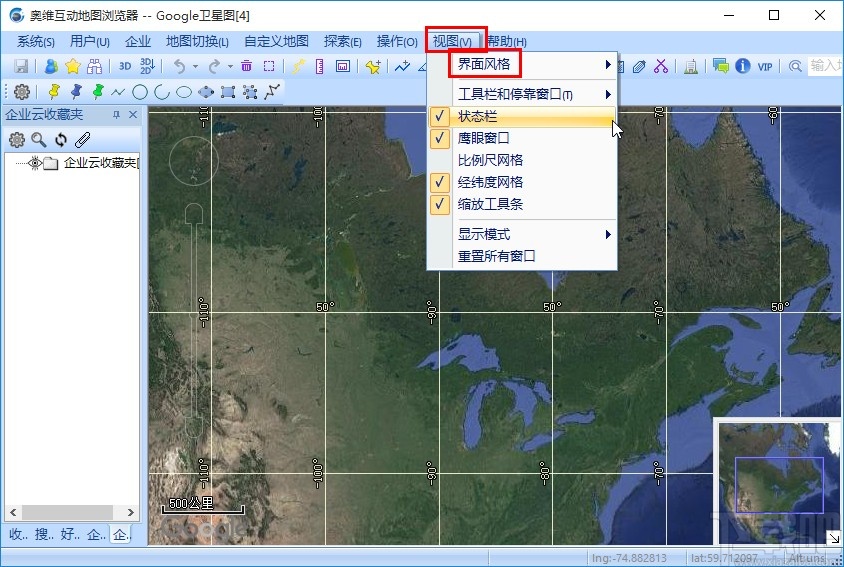Screen dimensions: 844x567
Task: Click the pencil tag edit icon
Action: click(639, 66)
